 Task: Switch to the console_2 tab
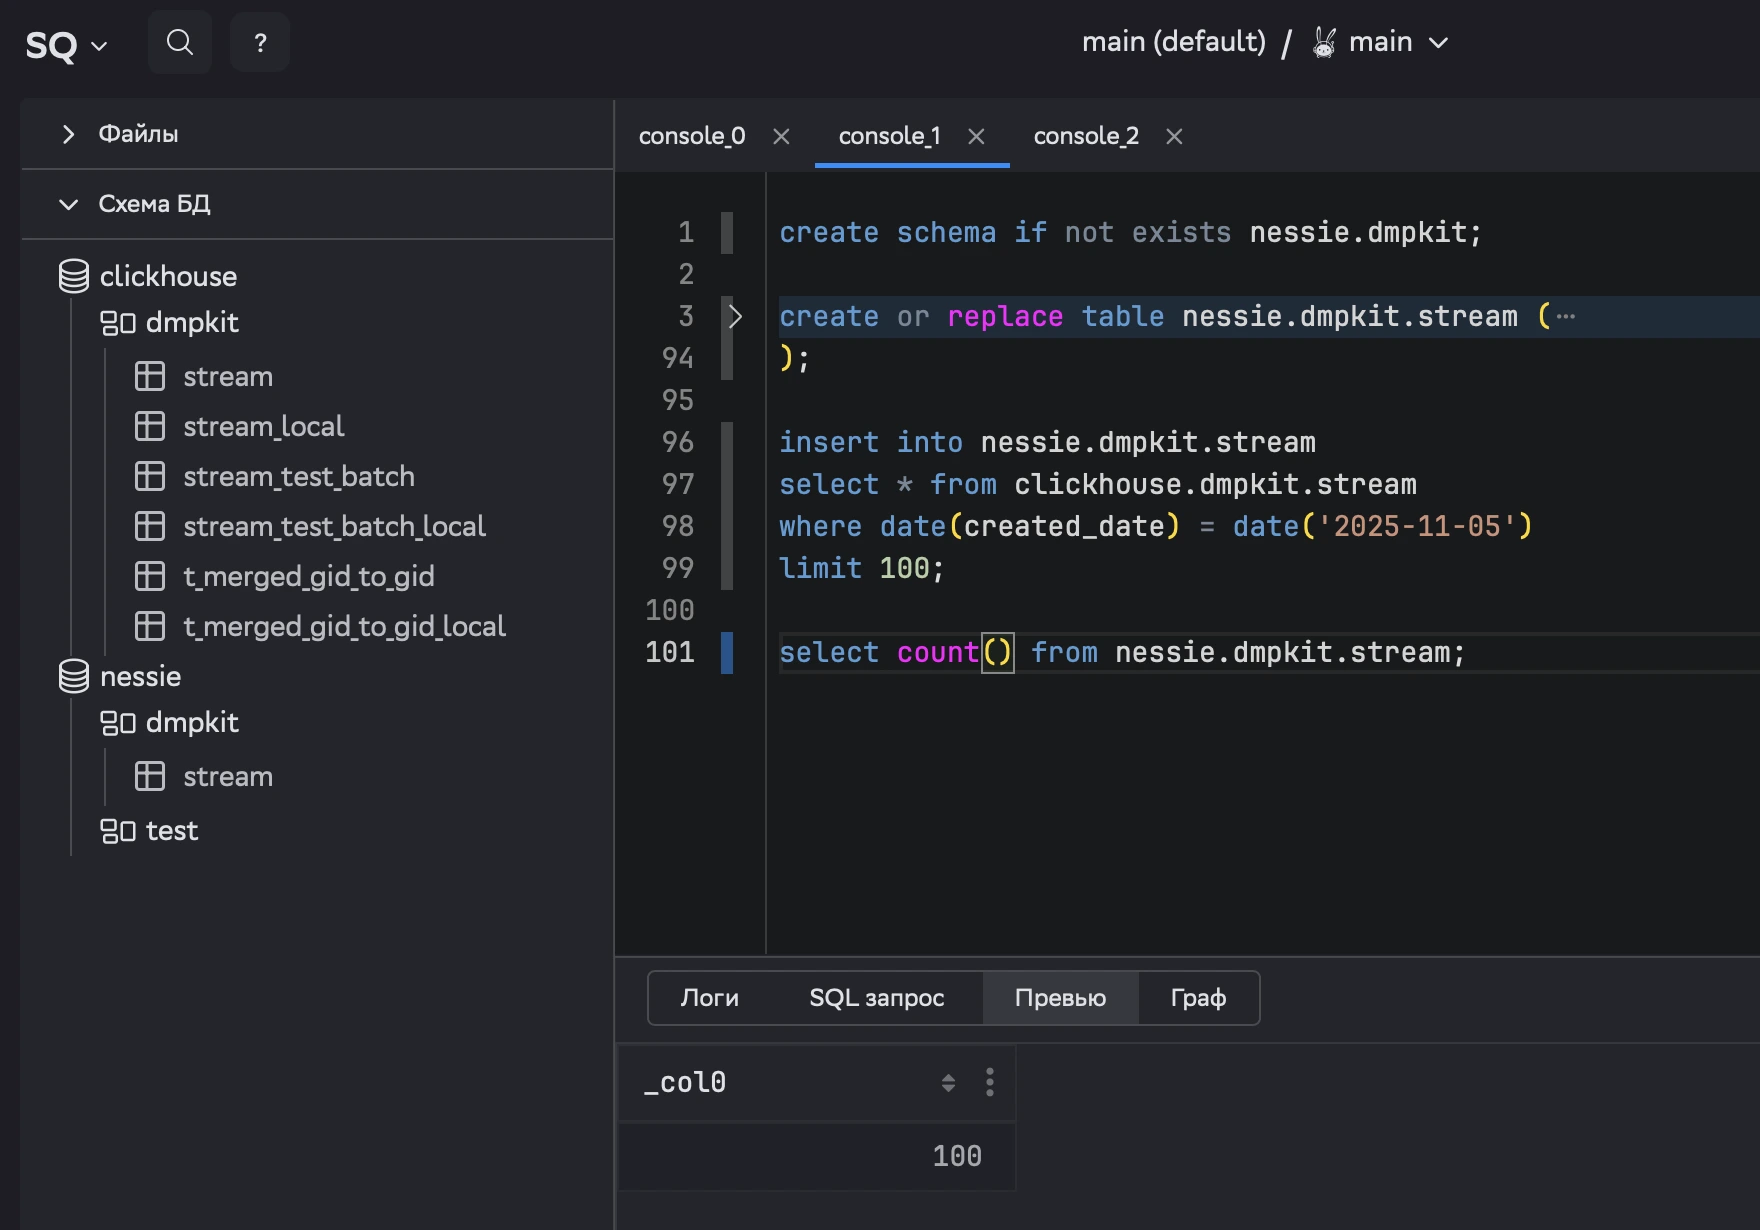click(1085, 136)
